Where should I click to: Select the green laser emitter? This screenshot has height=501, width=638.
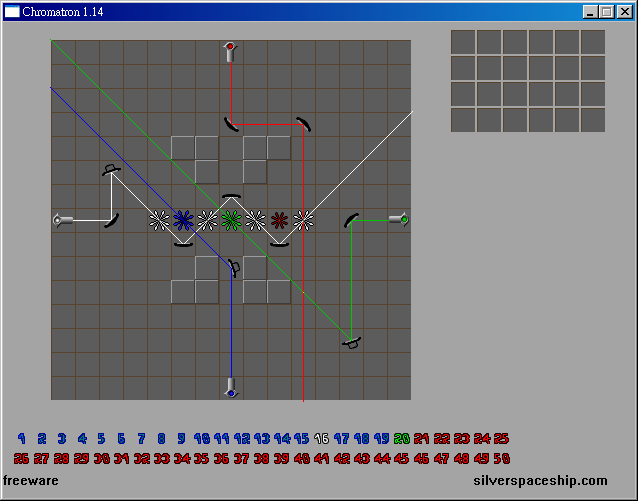point(399,220)
